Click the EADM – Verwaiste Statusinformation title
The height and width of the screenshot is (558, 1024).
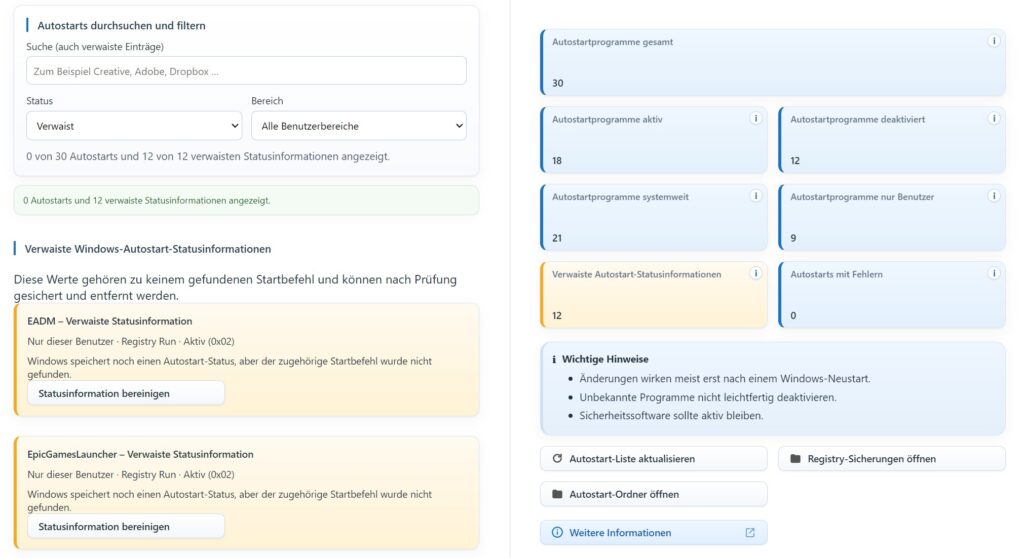[110, 321]
